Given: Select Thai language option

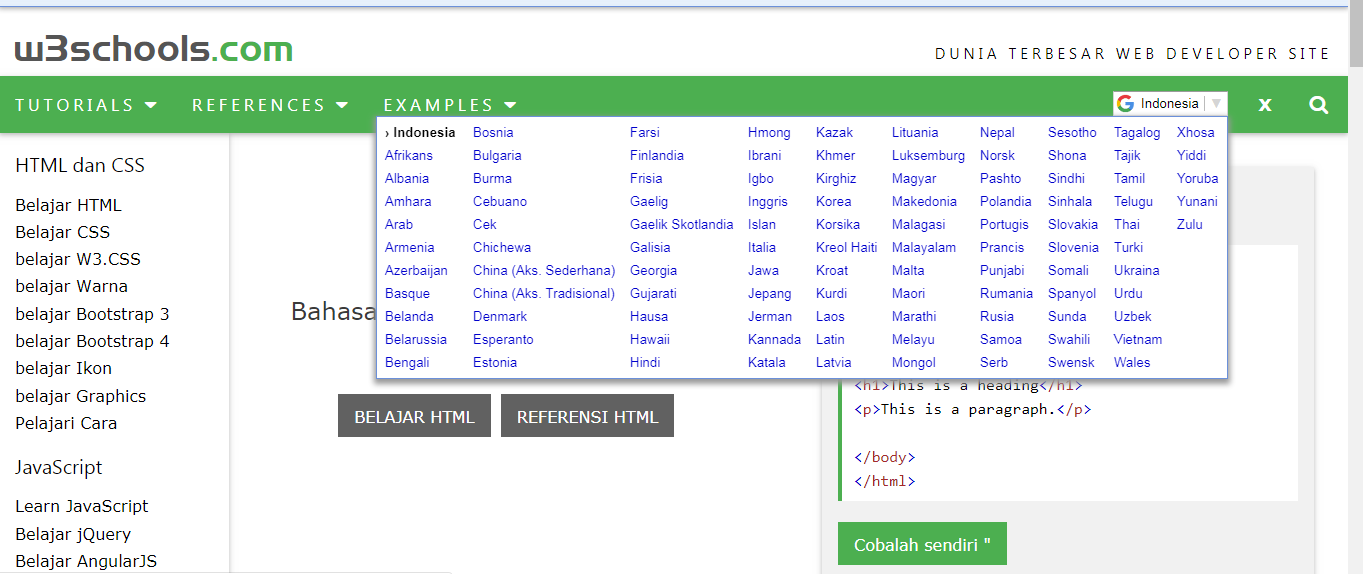Looking at the screenshot, I should point(1126,224).
